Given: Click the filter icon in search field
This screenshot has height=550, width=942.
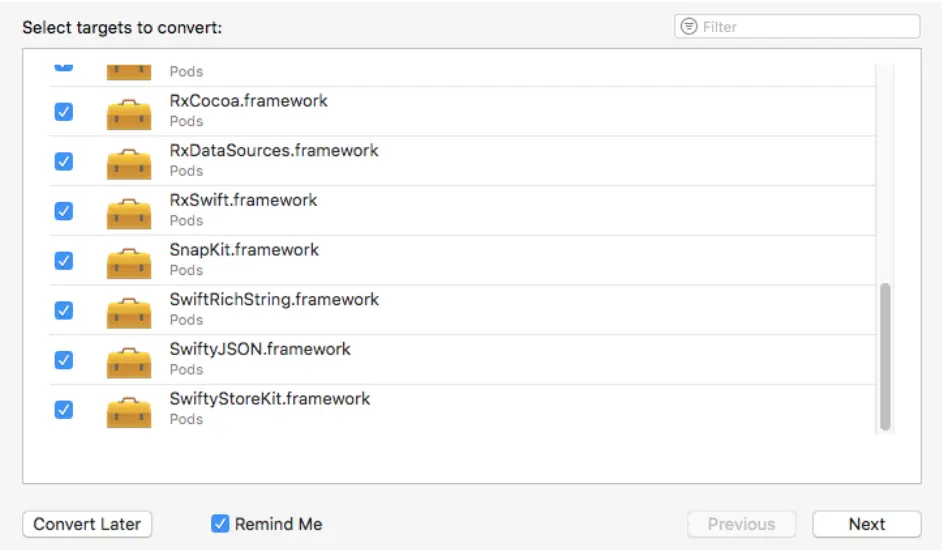Looking at the screenshot, I should coord(689,27).
